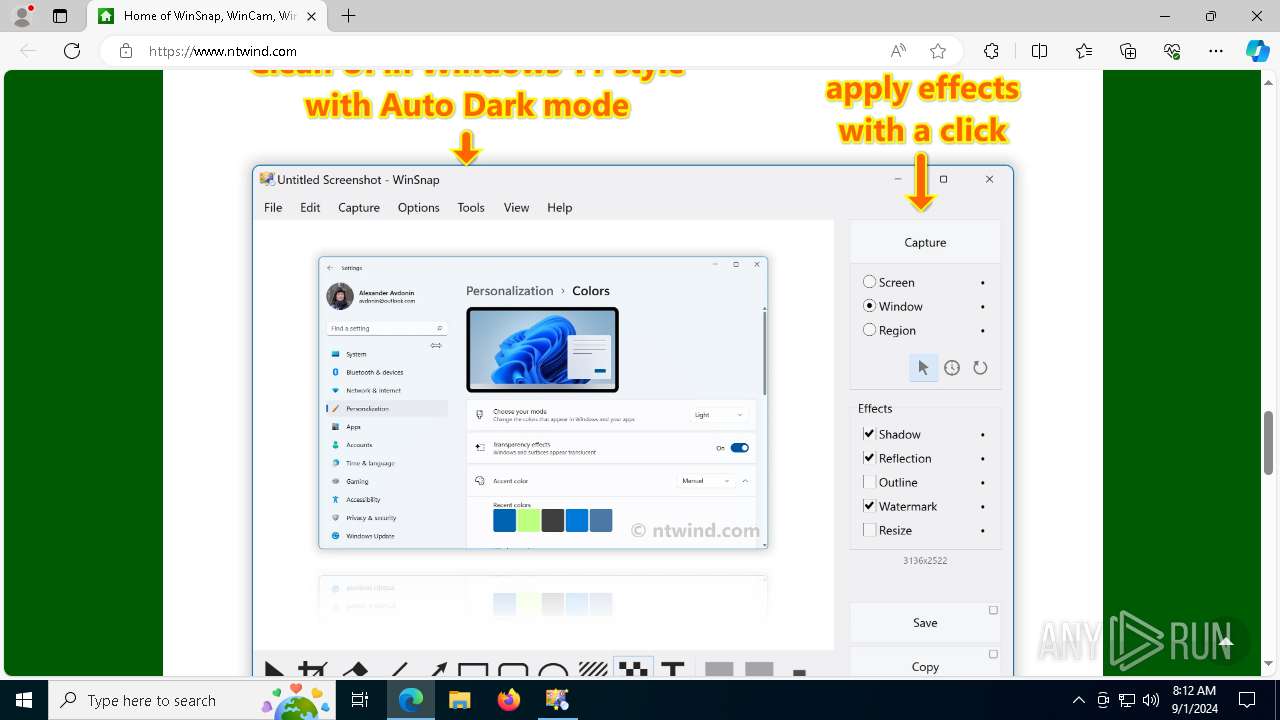The image size is (1280, 720).
Task: Launch Firefox from the taskbar
Action: point(509,700)
